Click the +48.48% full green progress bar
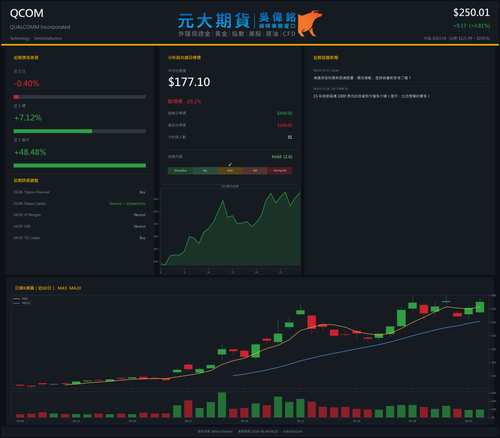This screenshot has width=500, height=438. coord(80,166)
